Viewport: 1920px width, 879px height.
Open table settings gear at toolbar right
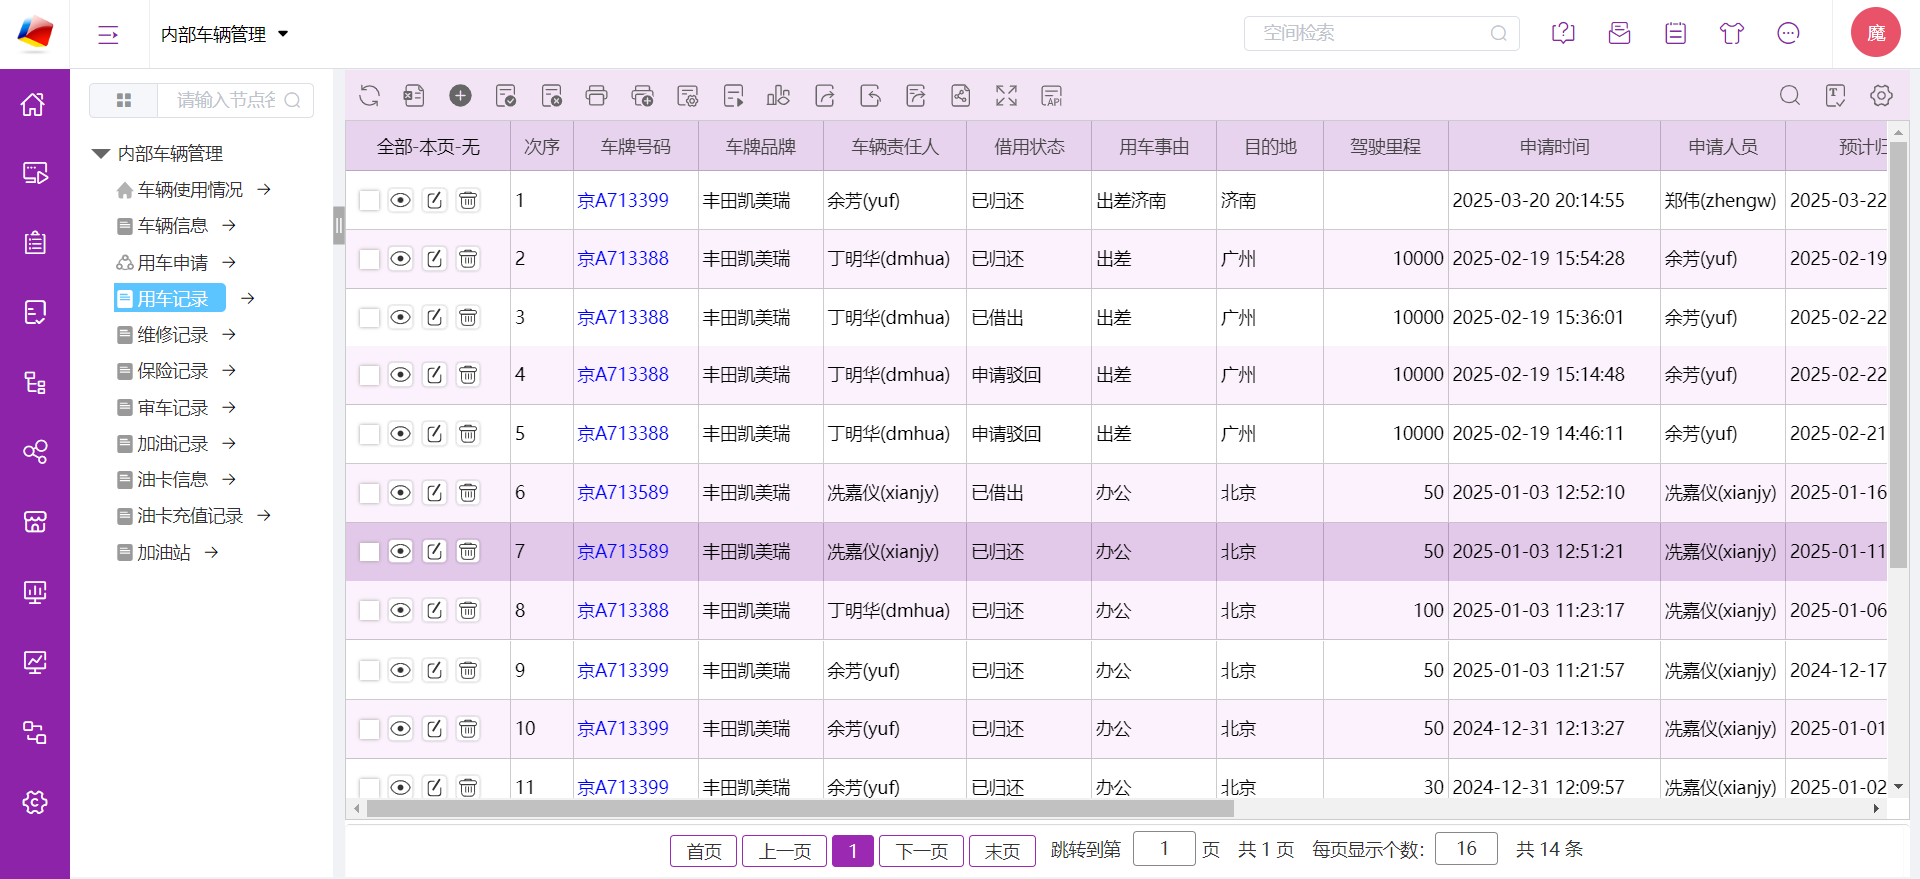coord(1881,96)
